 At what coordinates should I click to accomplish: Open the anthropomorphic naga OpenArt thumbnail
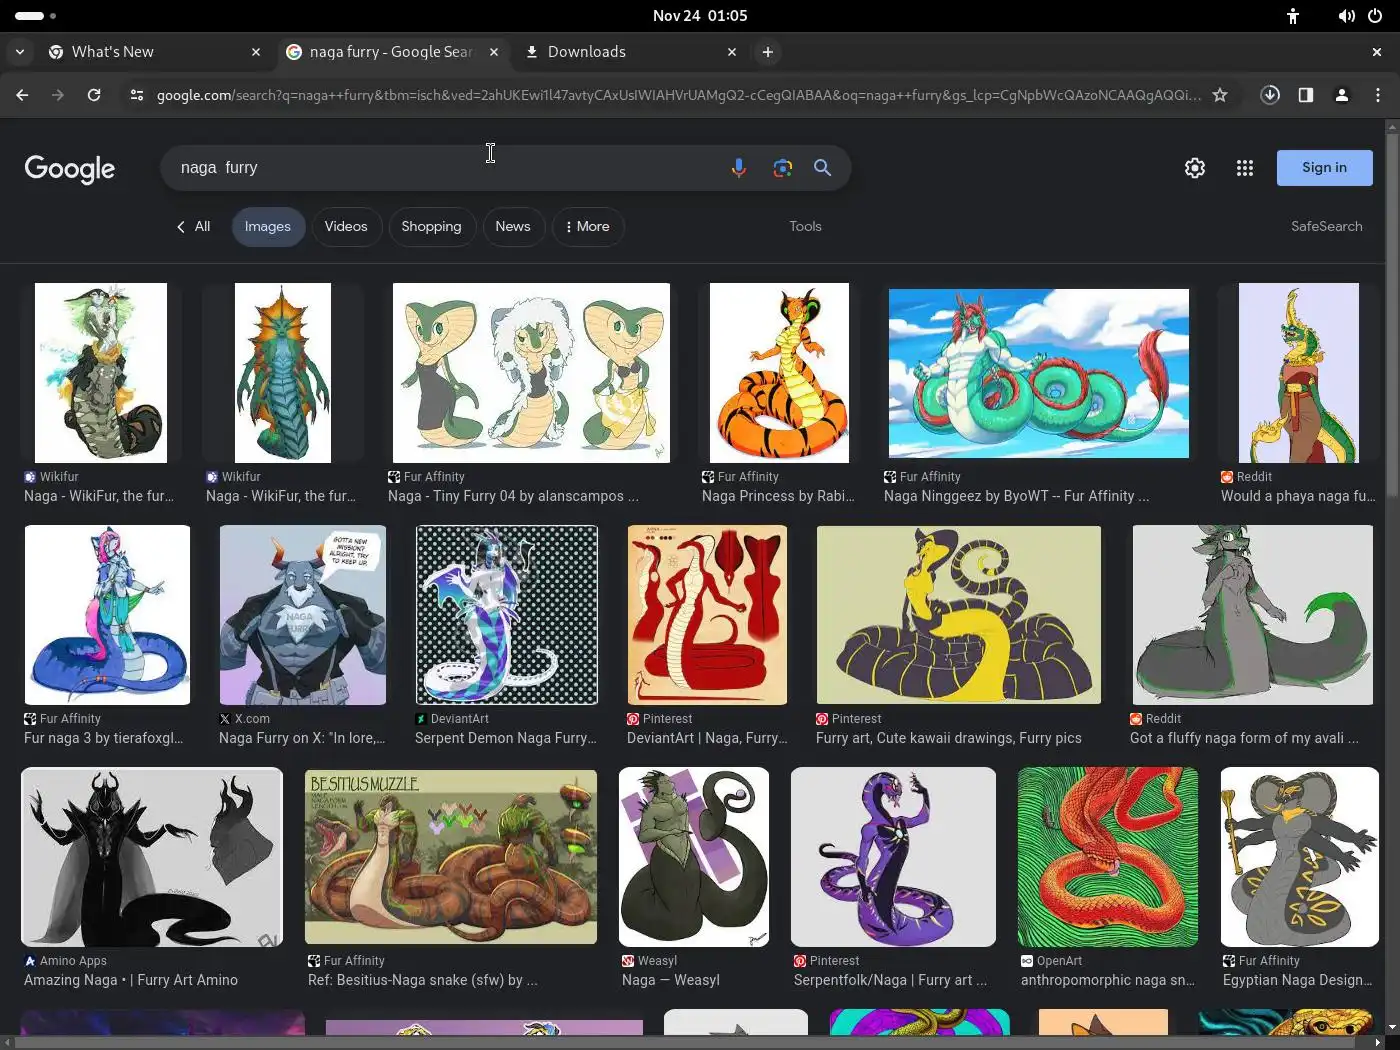1108,857
